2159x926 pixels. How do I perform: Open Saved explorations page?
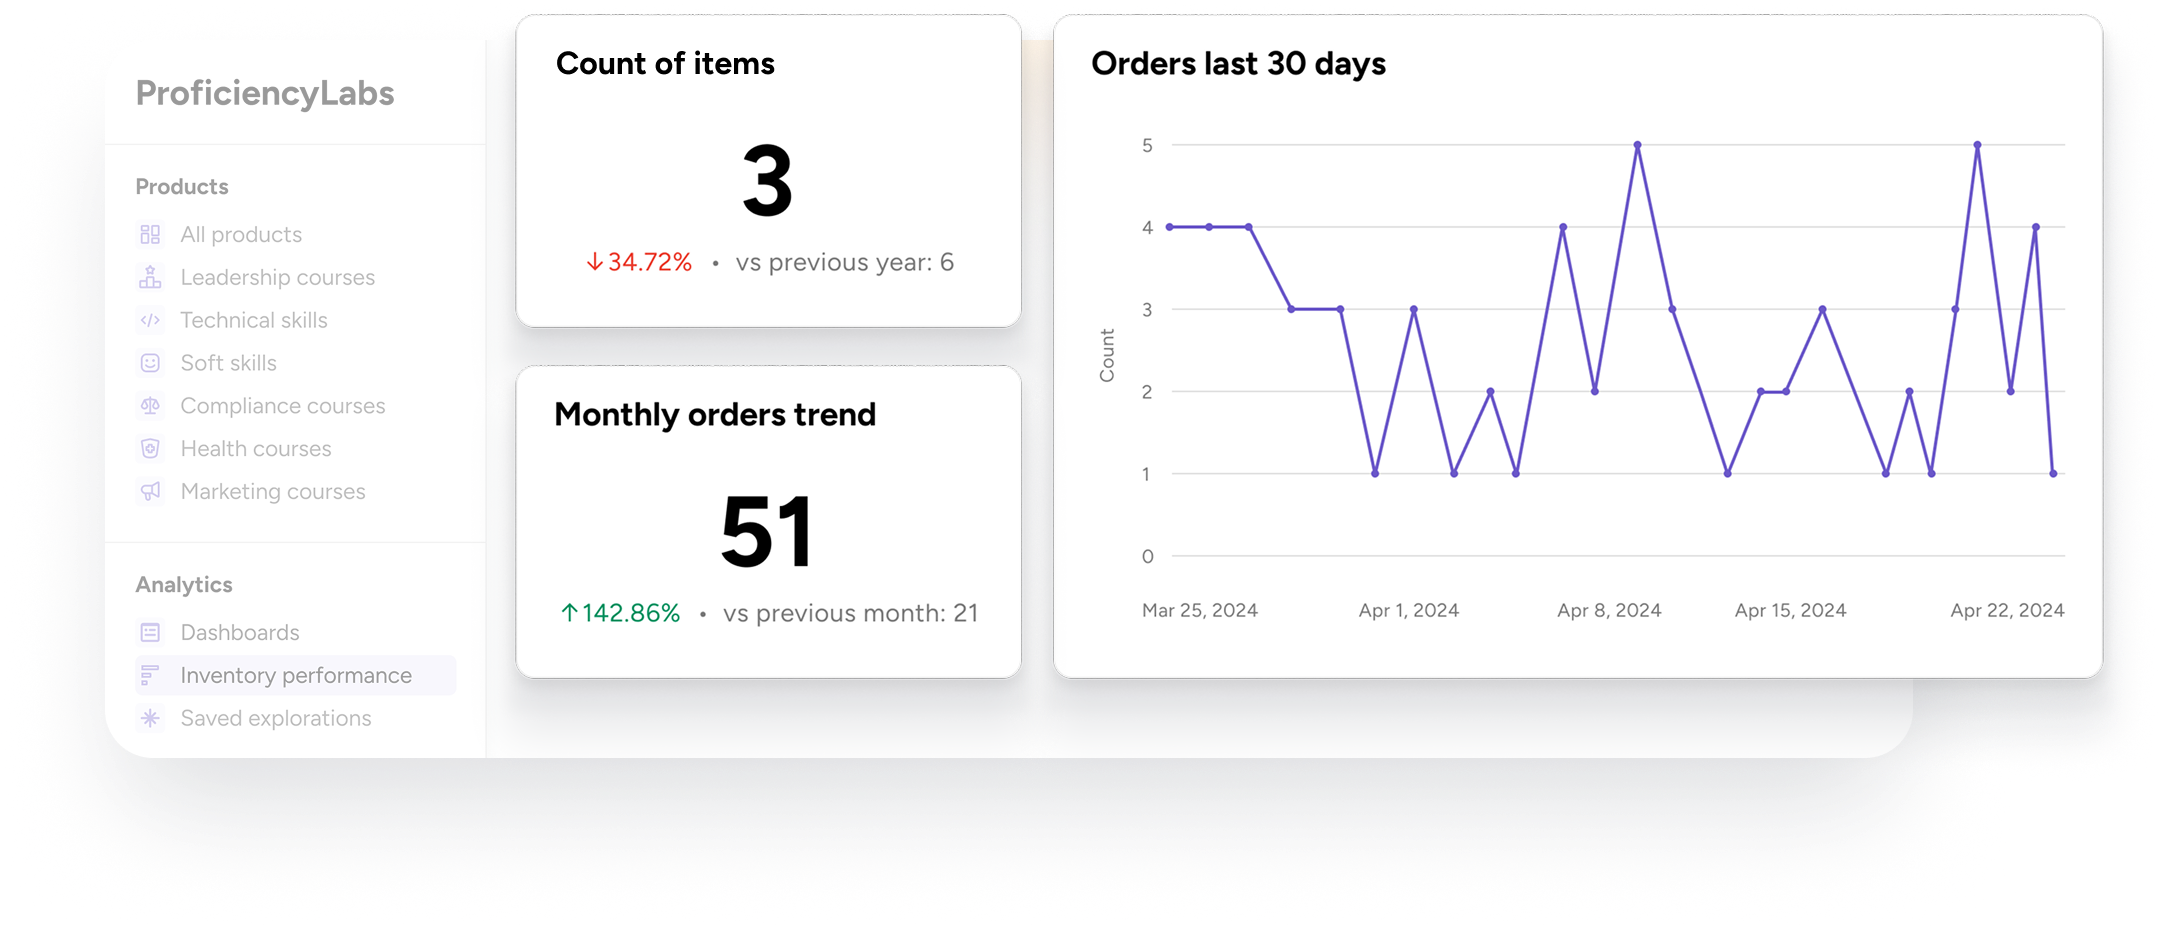pyautogui.click(x=276, y=718)
